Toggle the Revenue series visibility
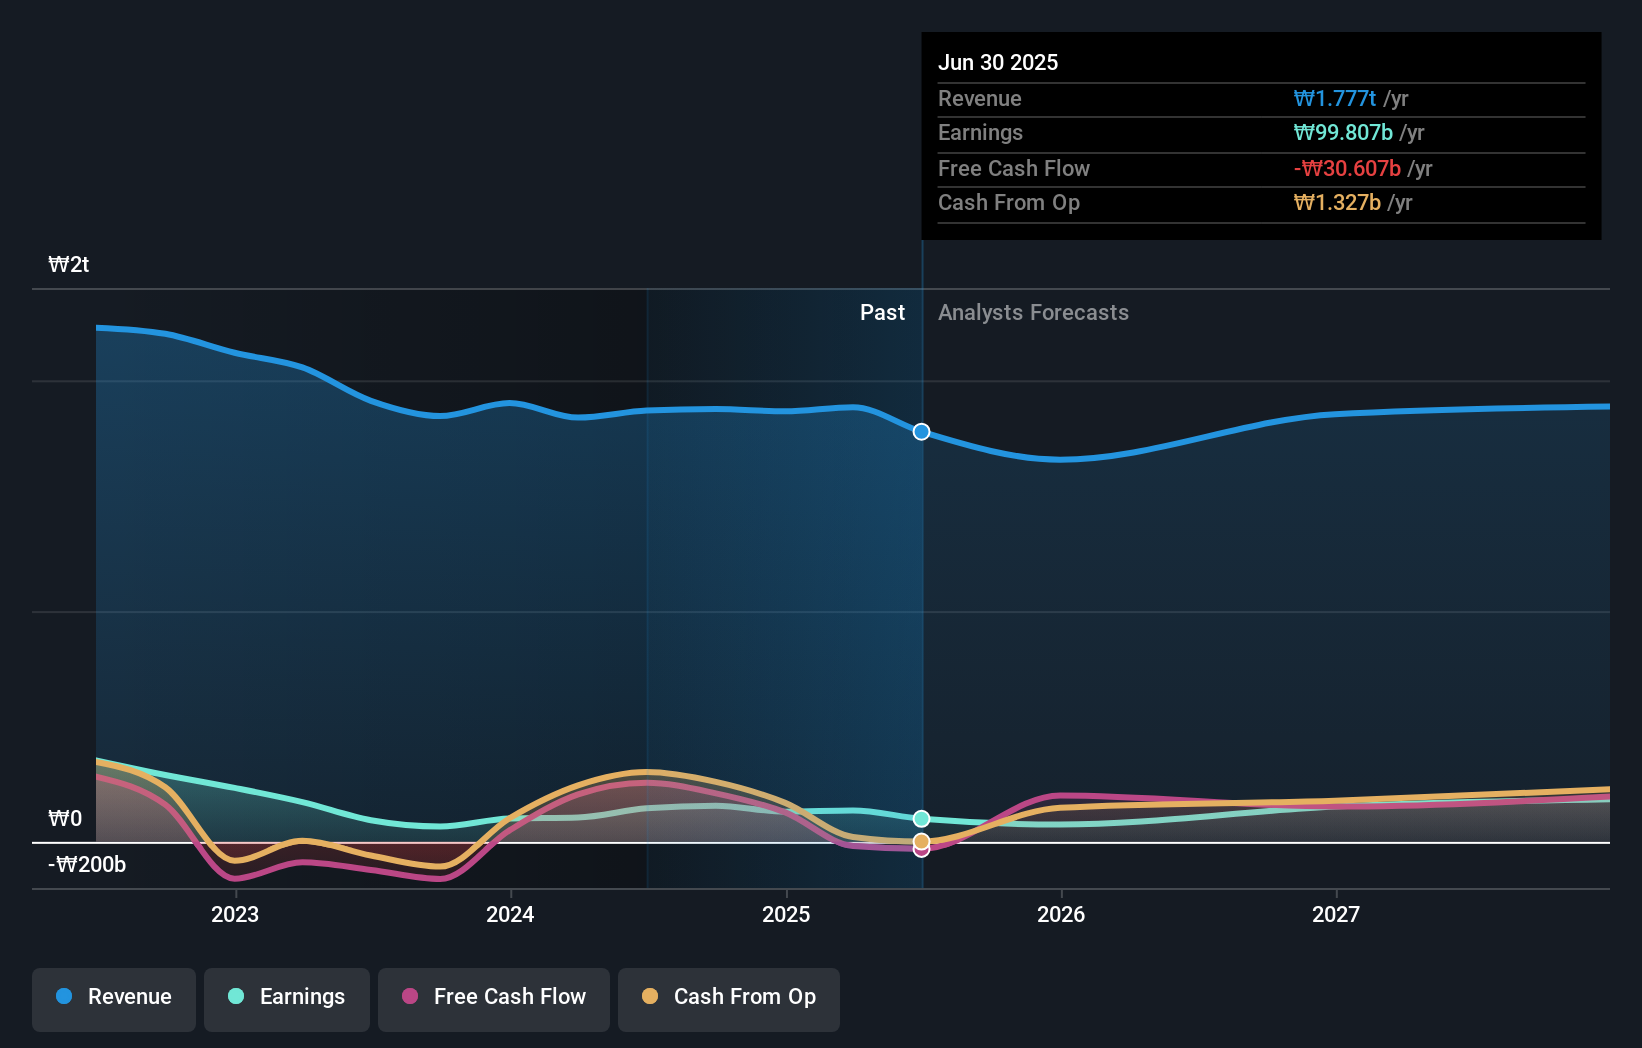 pos(113,998)
